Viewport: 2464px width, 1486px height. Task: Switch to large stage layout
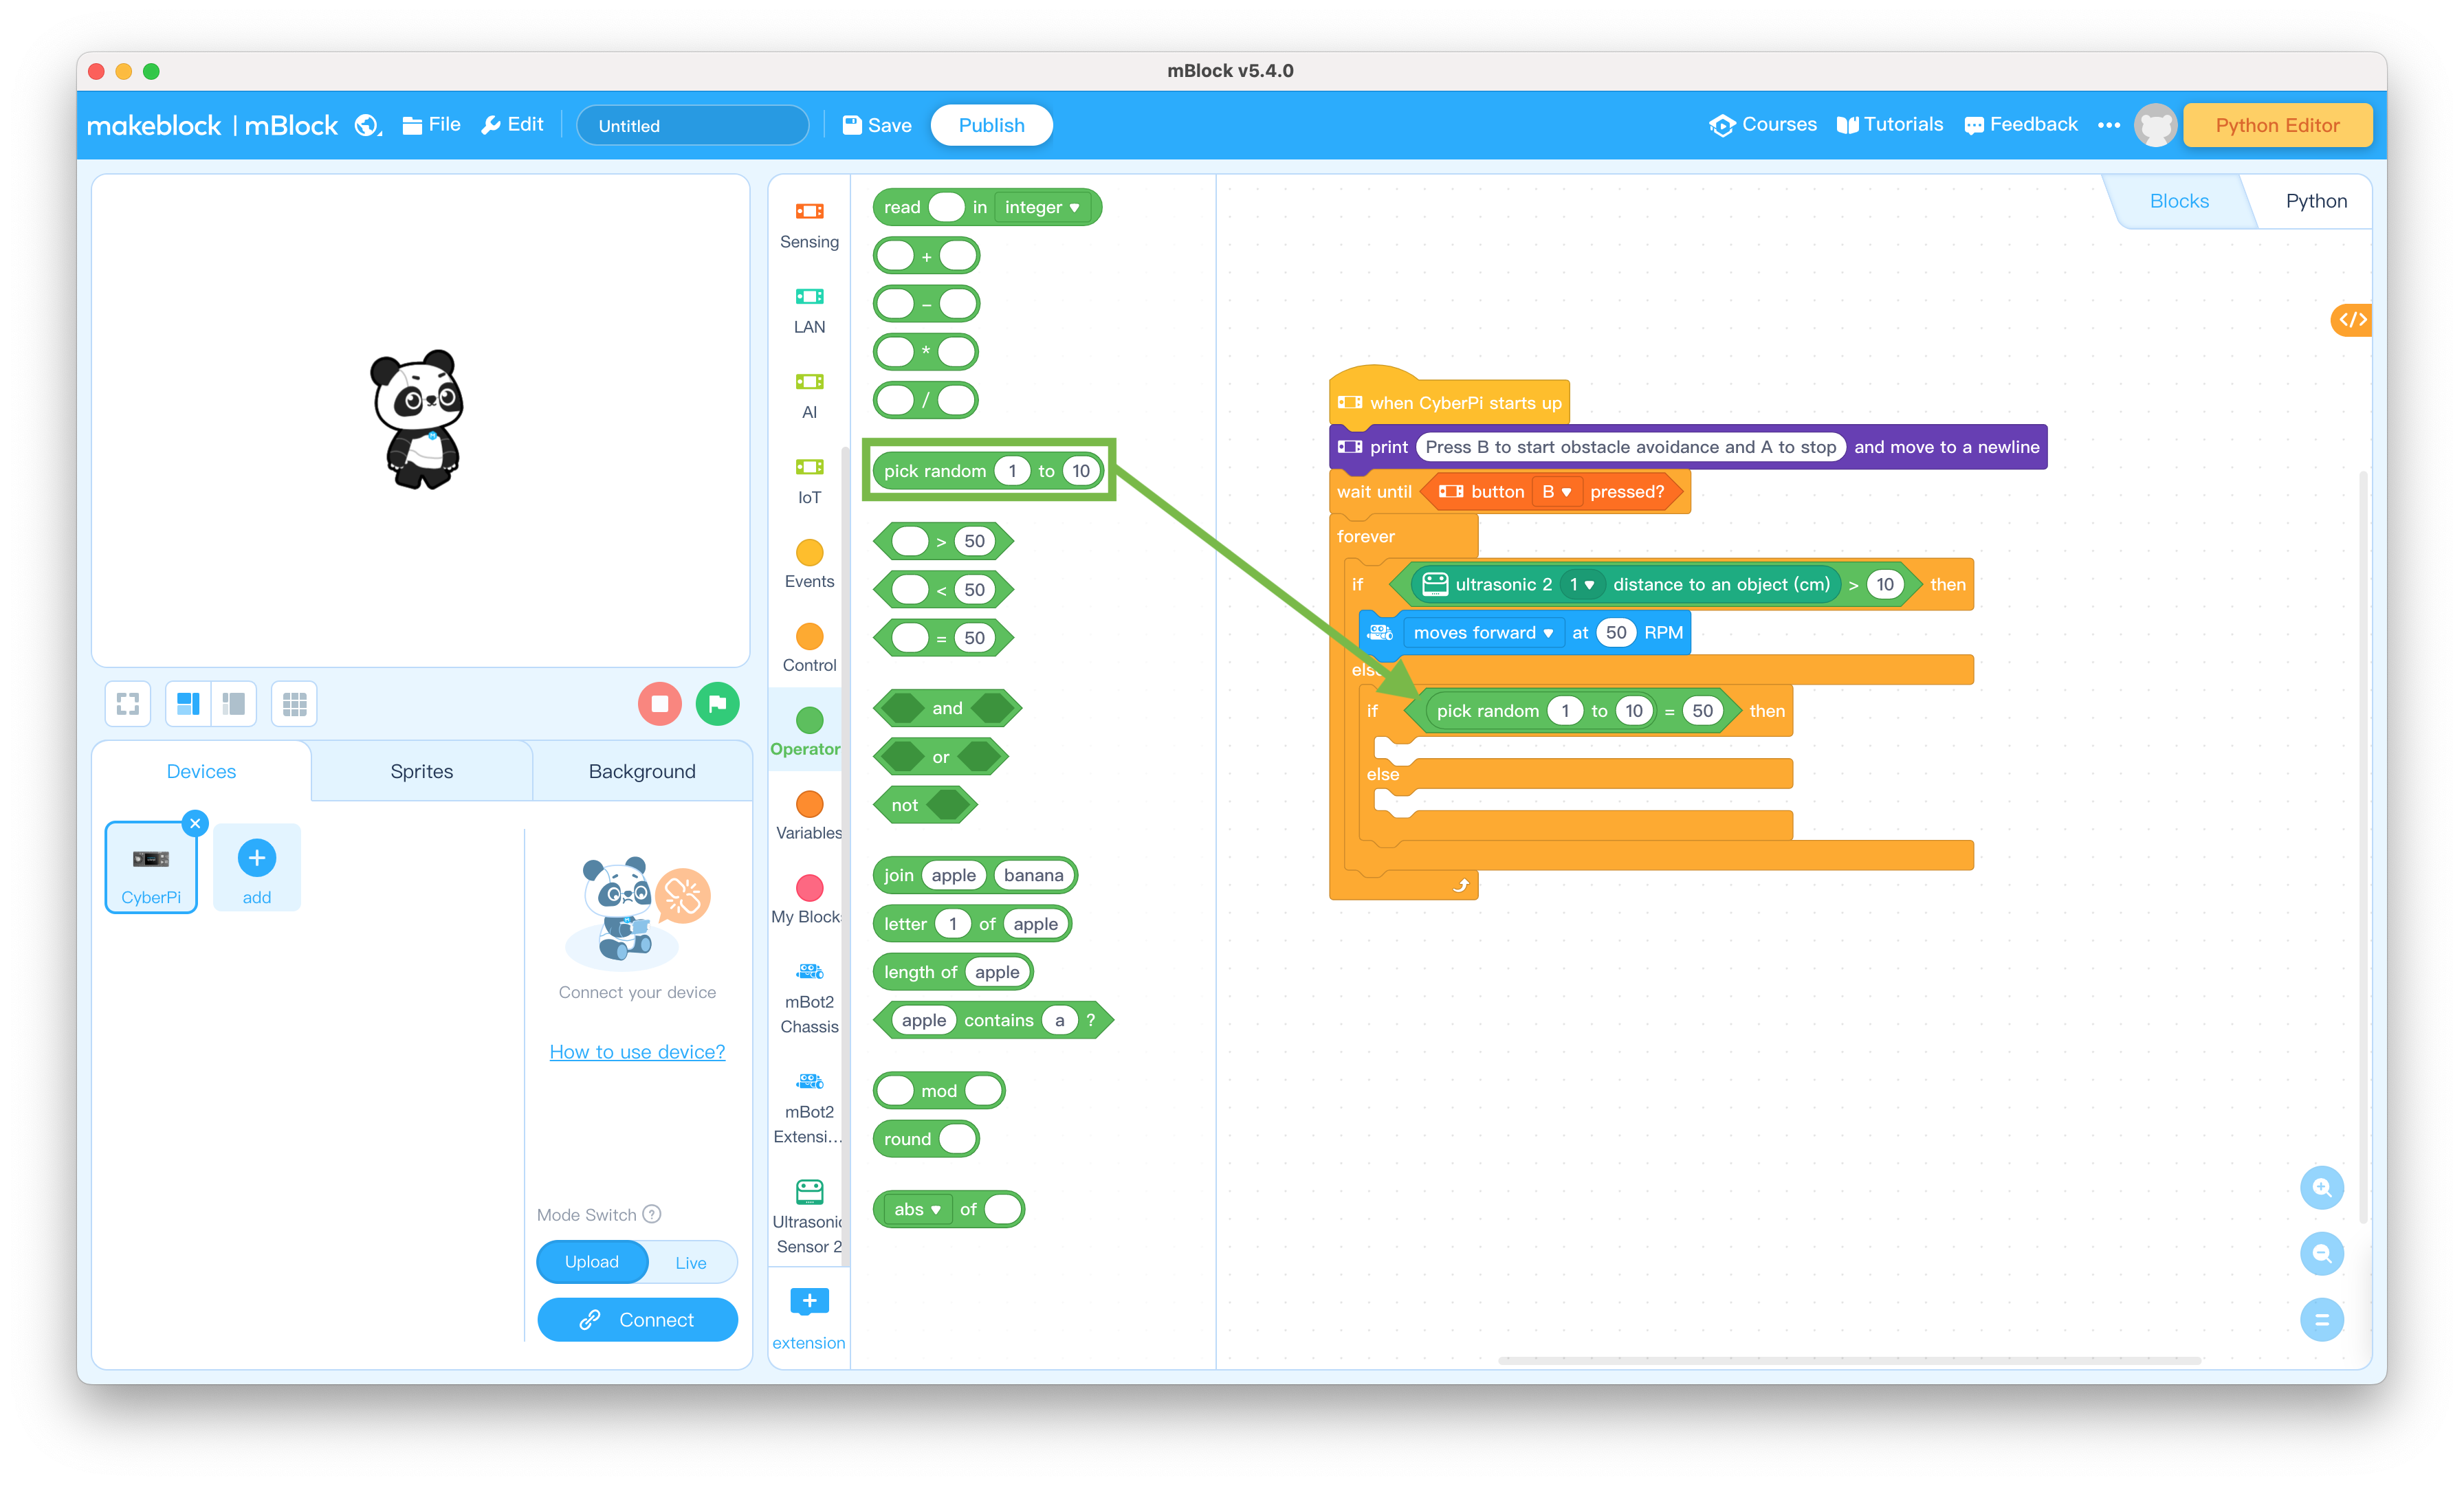(188, 704)
